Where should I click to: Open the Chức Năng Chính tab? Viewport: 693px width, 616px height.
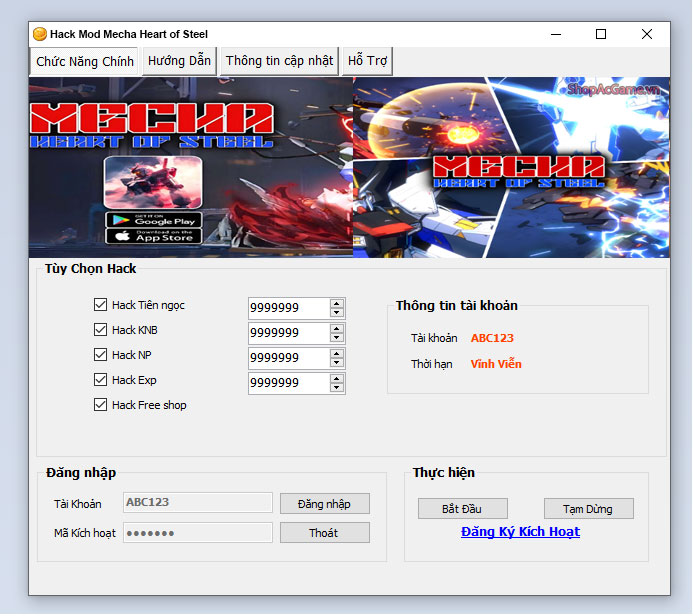point(85,61)
